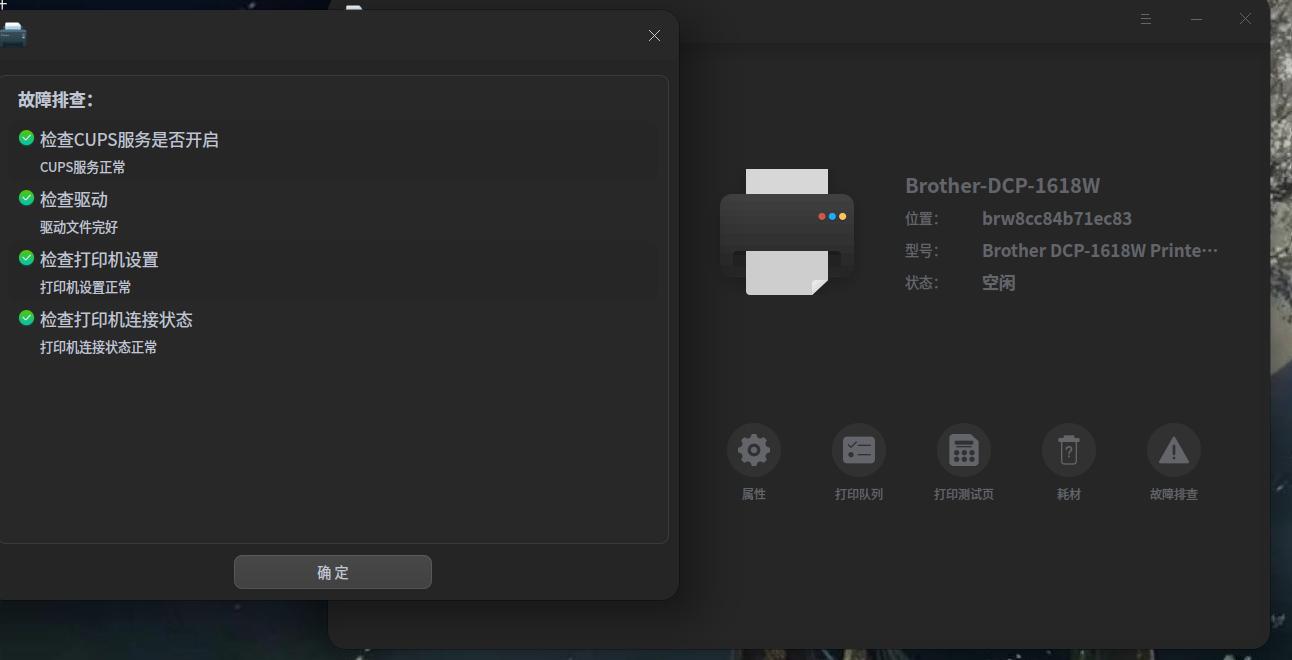Select the 检查打印机设置 result row
Screen dimensions: 1292x660
[333, 270]
